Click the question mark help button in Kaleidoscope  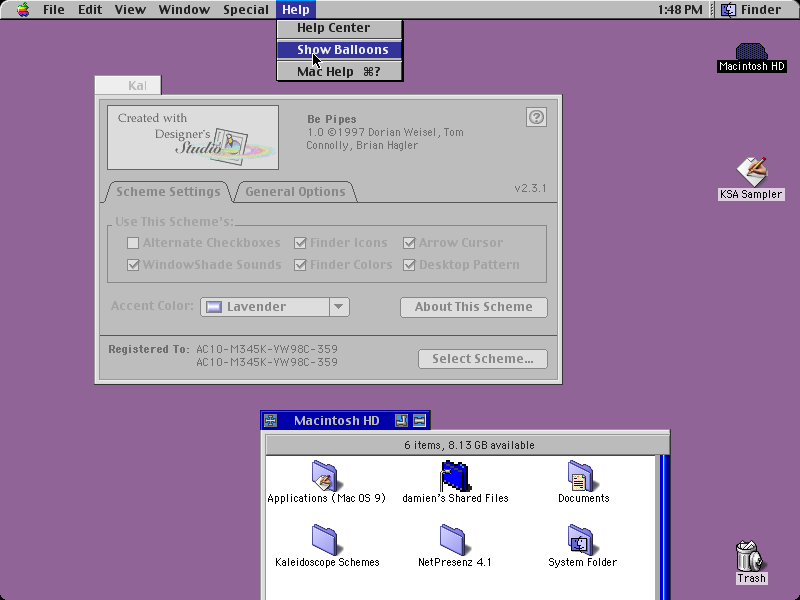[x=536, y=117]
